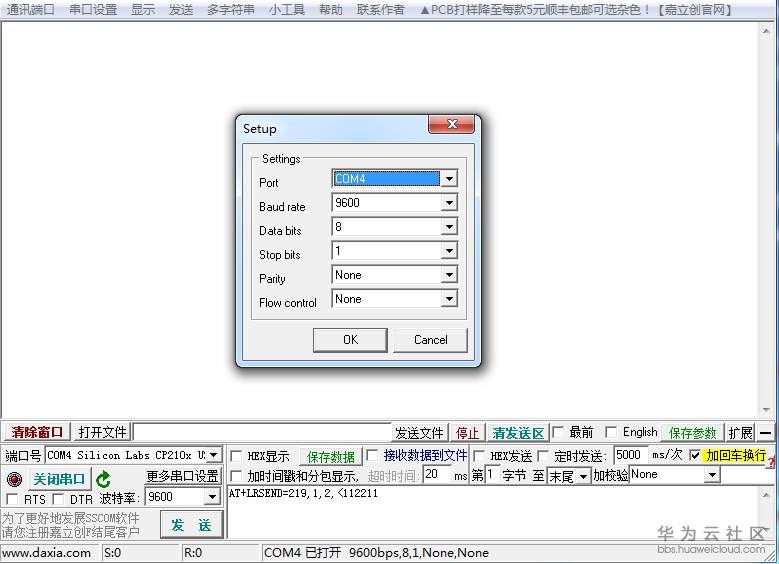The height and width of the screenshot is (564, 779).
Task: Click OK in the Setup dialog
Action: (x=350, y=340)
